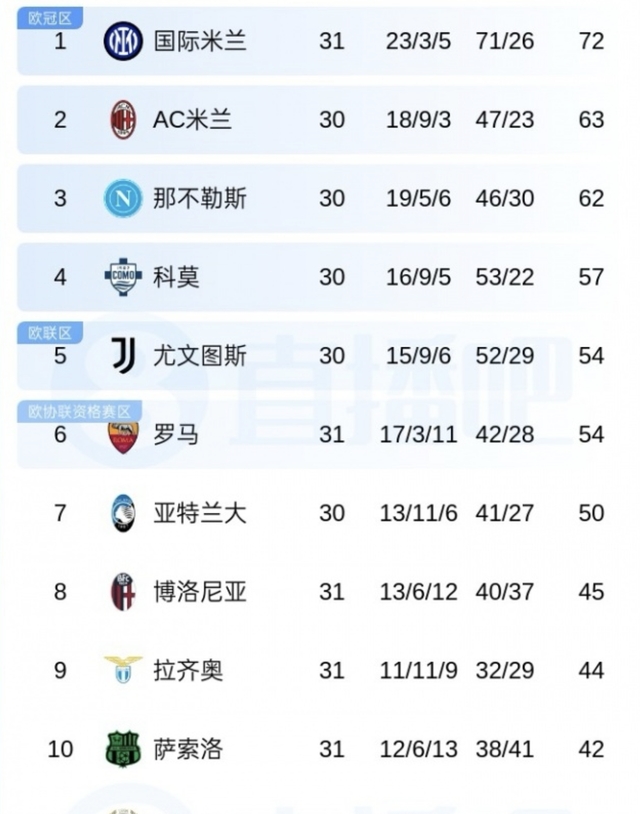This screenshot has height=814, width=640.
Task: Select 拉齐奥 goals figure 32/29
Action: 504,669
